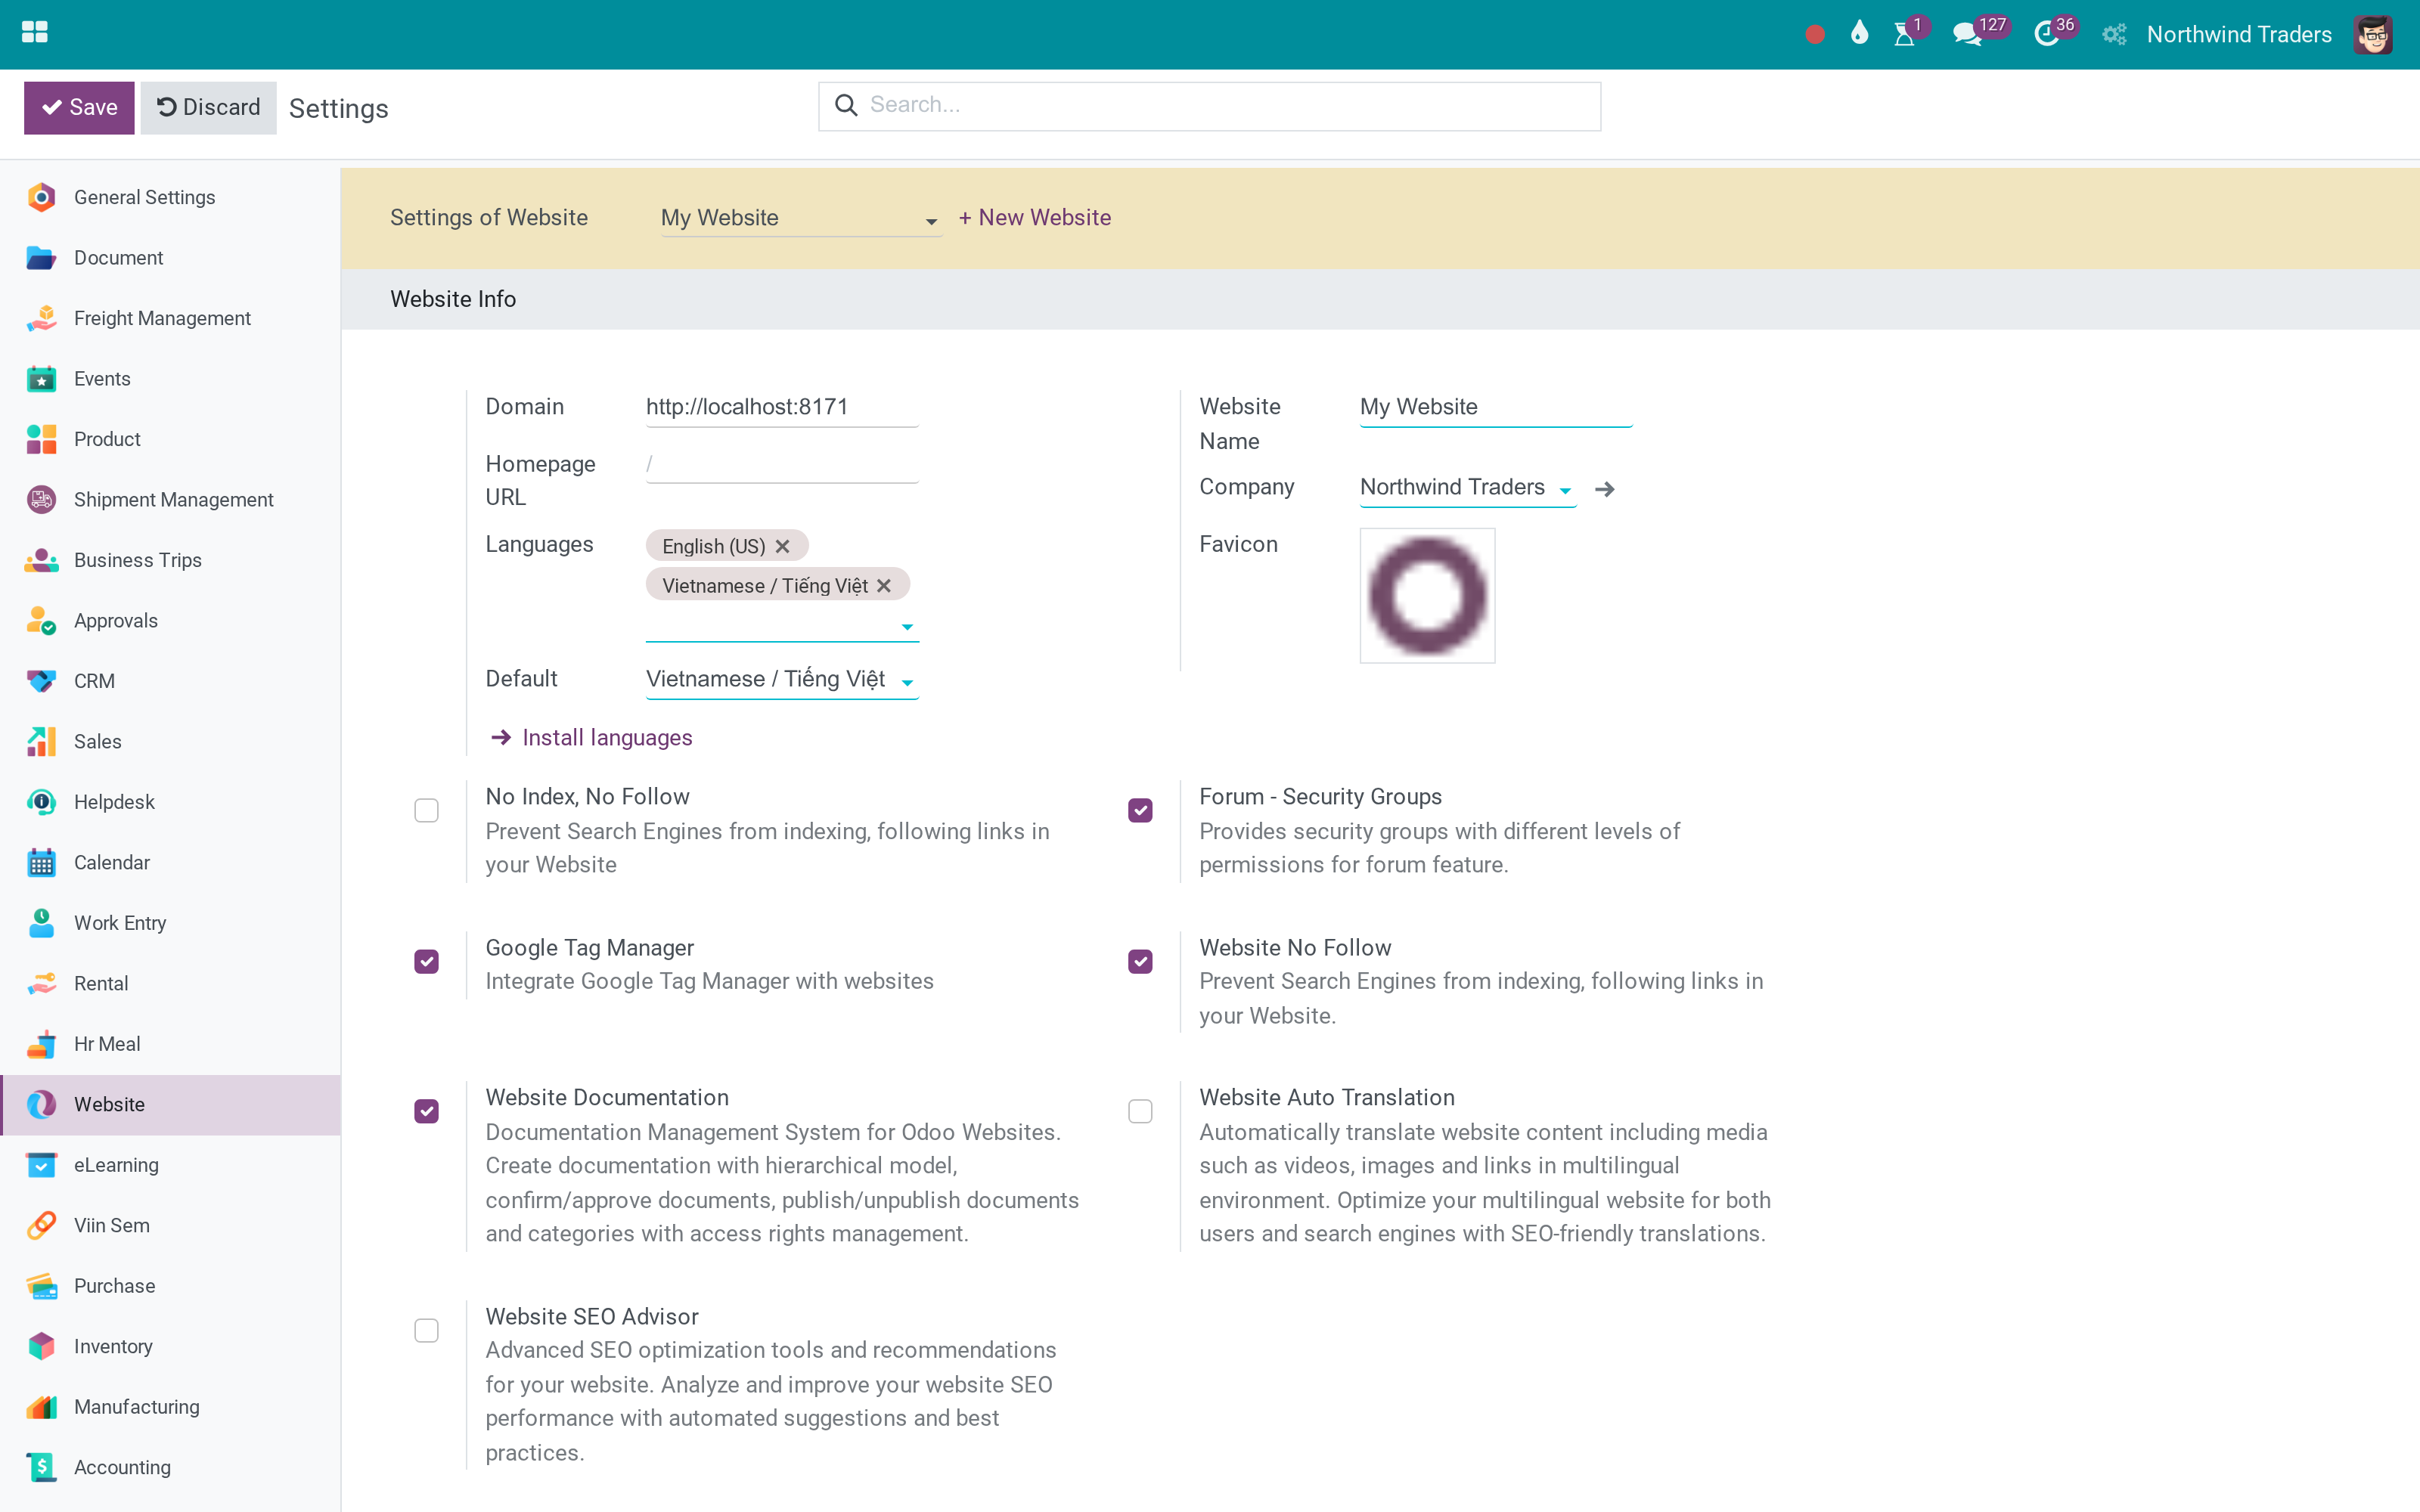Uncheck the Google Tag Manager checkbox
This screenshot has height=1512, width=2420.
(x=426, y=962)
